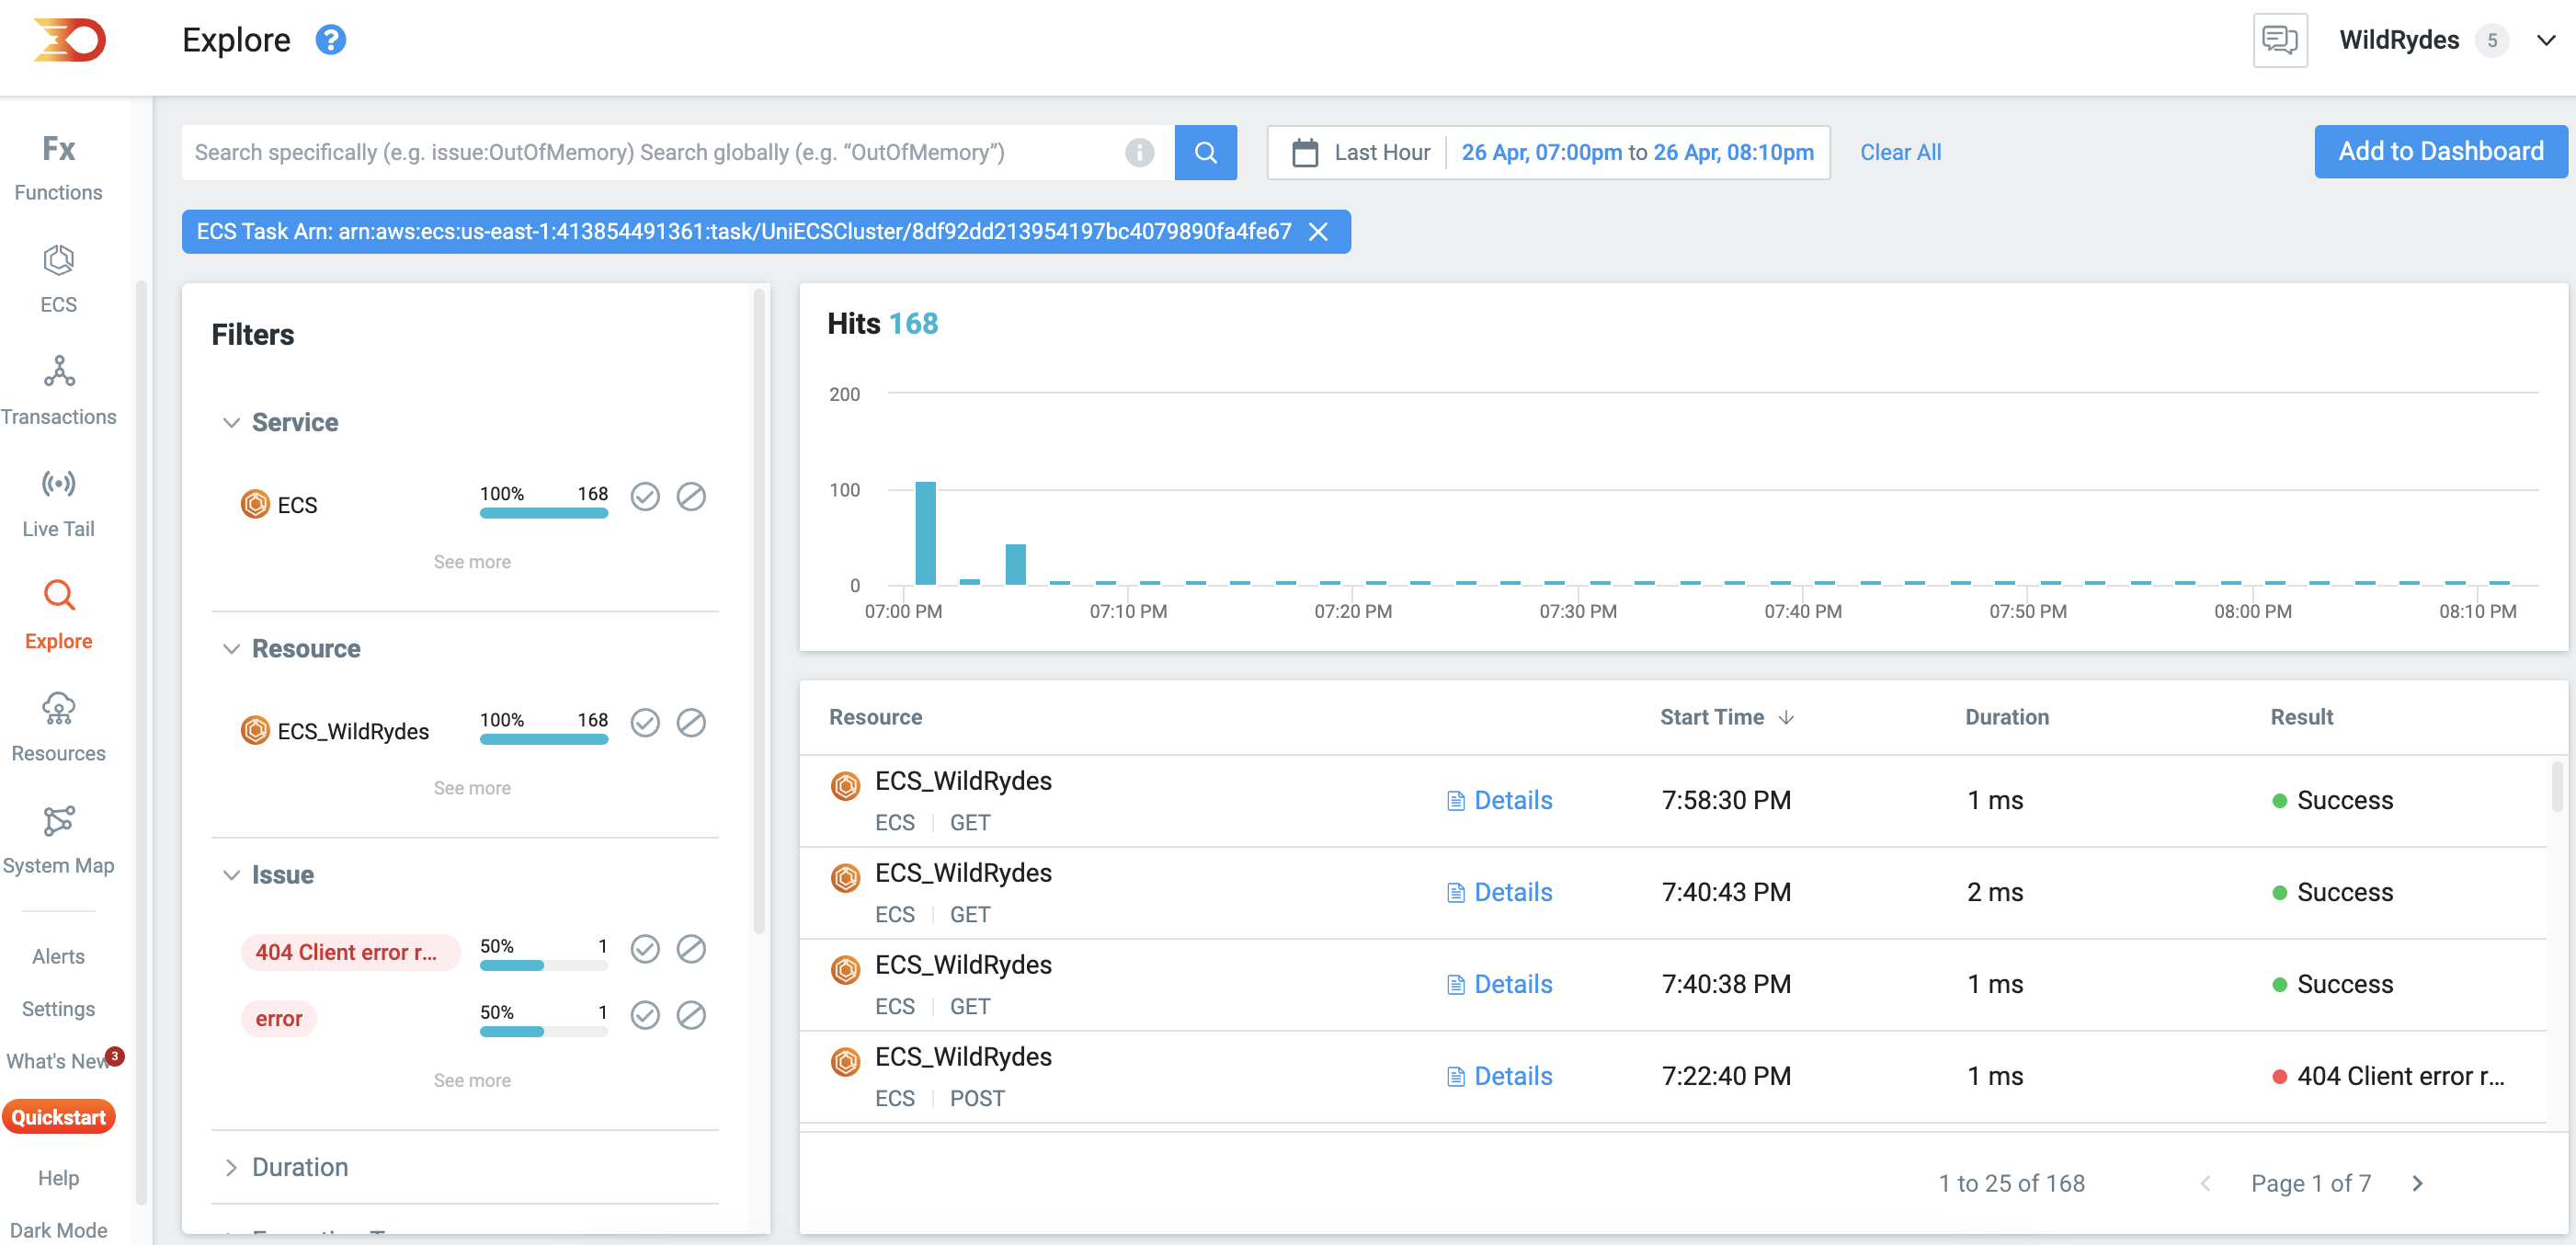Image resolution: width=2576 pixels, height=1245 pixels.
Task: Show more issues with See more
Action: point(472,1080)
